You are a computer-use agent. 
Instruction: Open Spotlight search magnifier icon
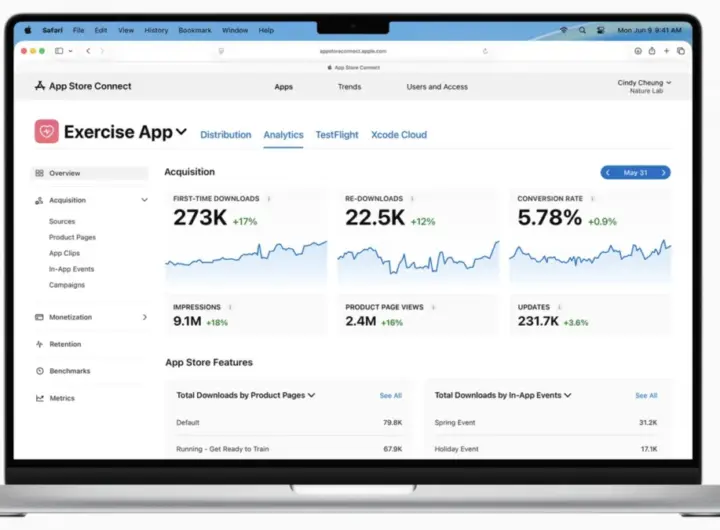point(582,30)
